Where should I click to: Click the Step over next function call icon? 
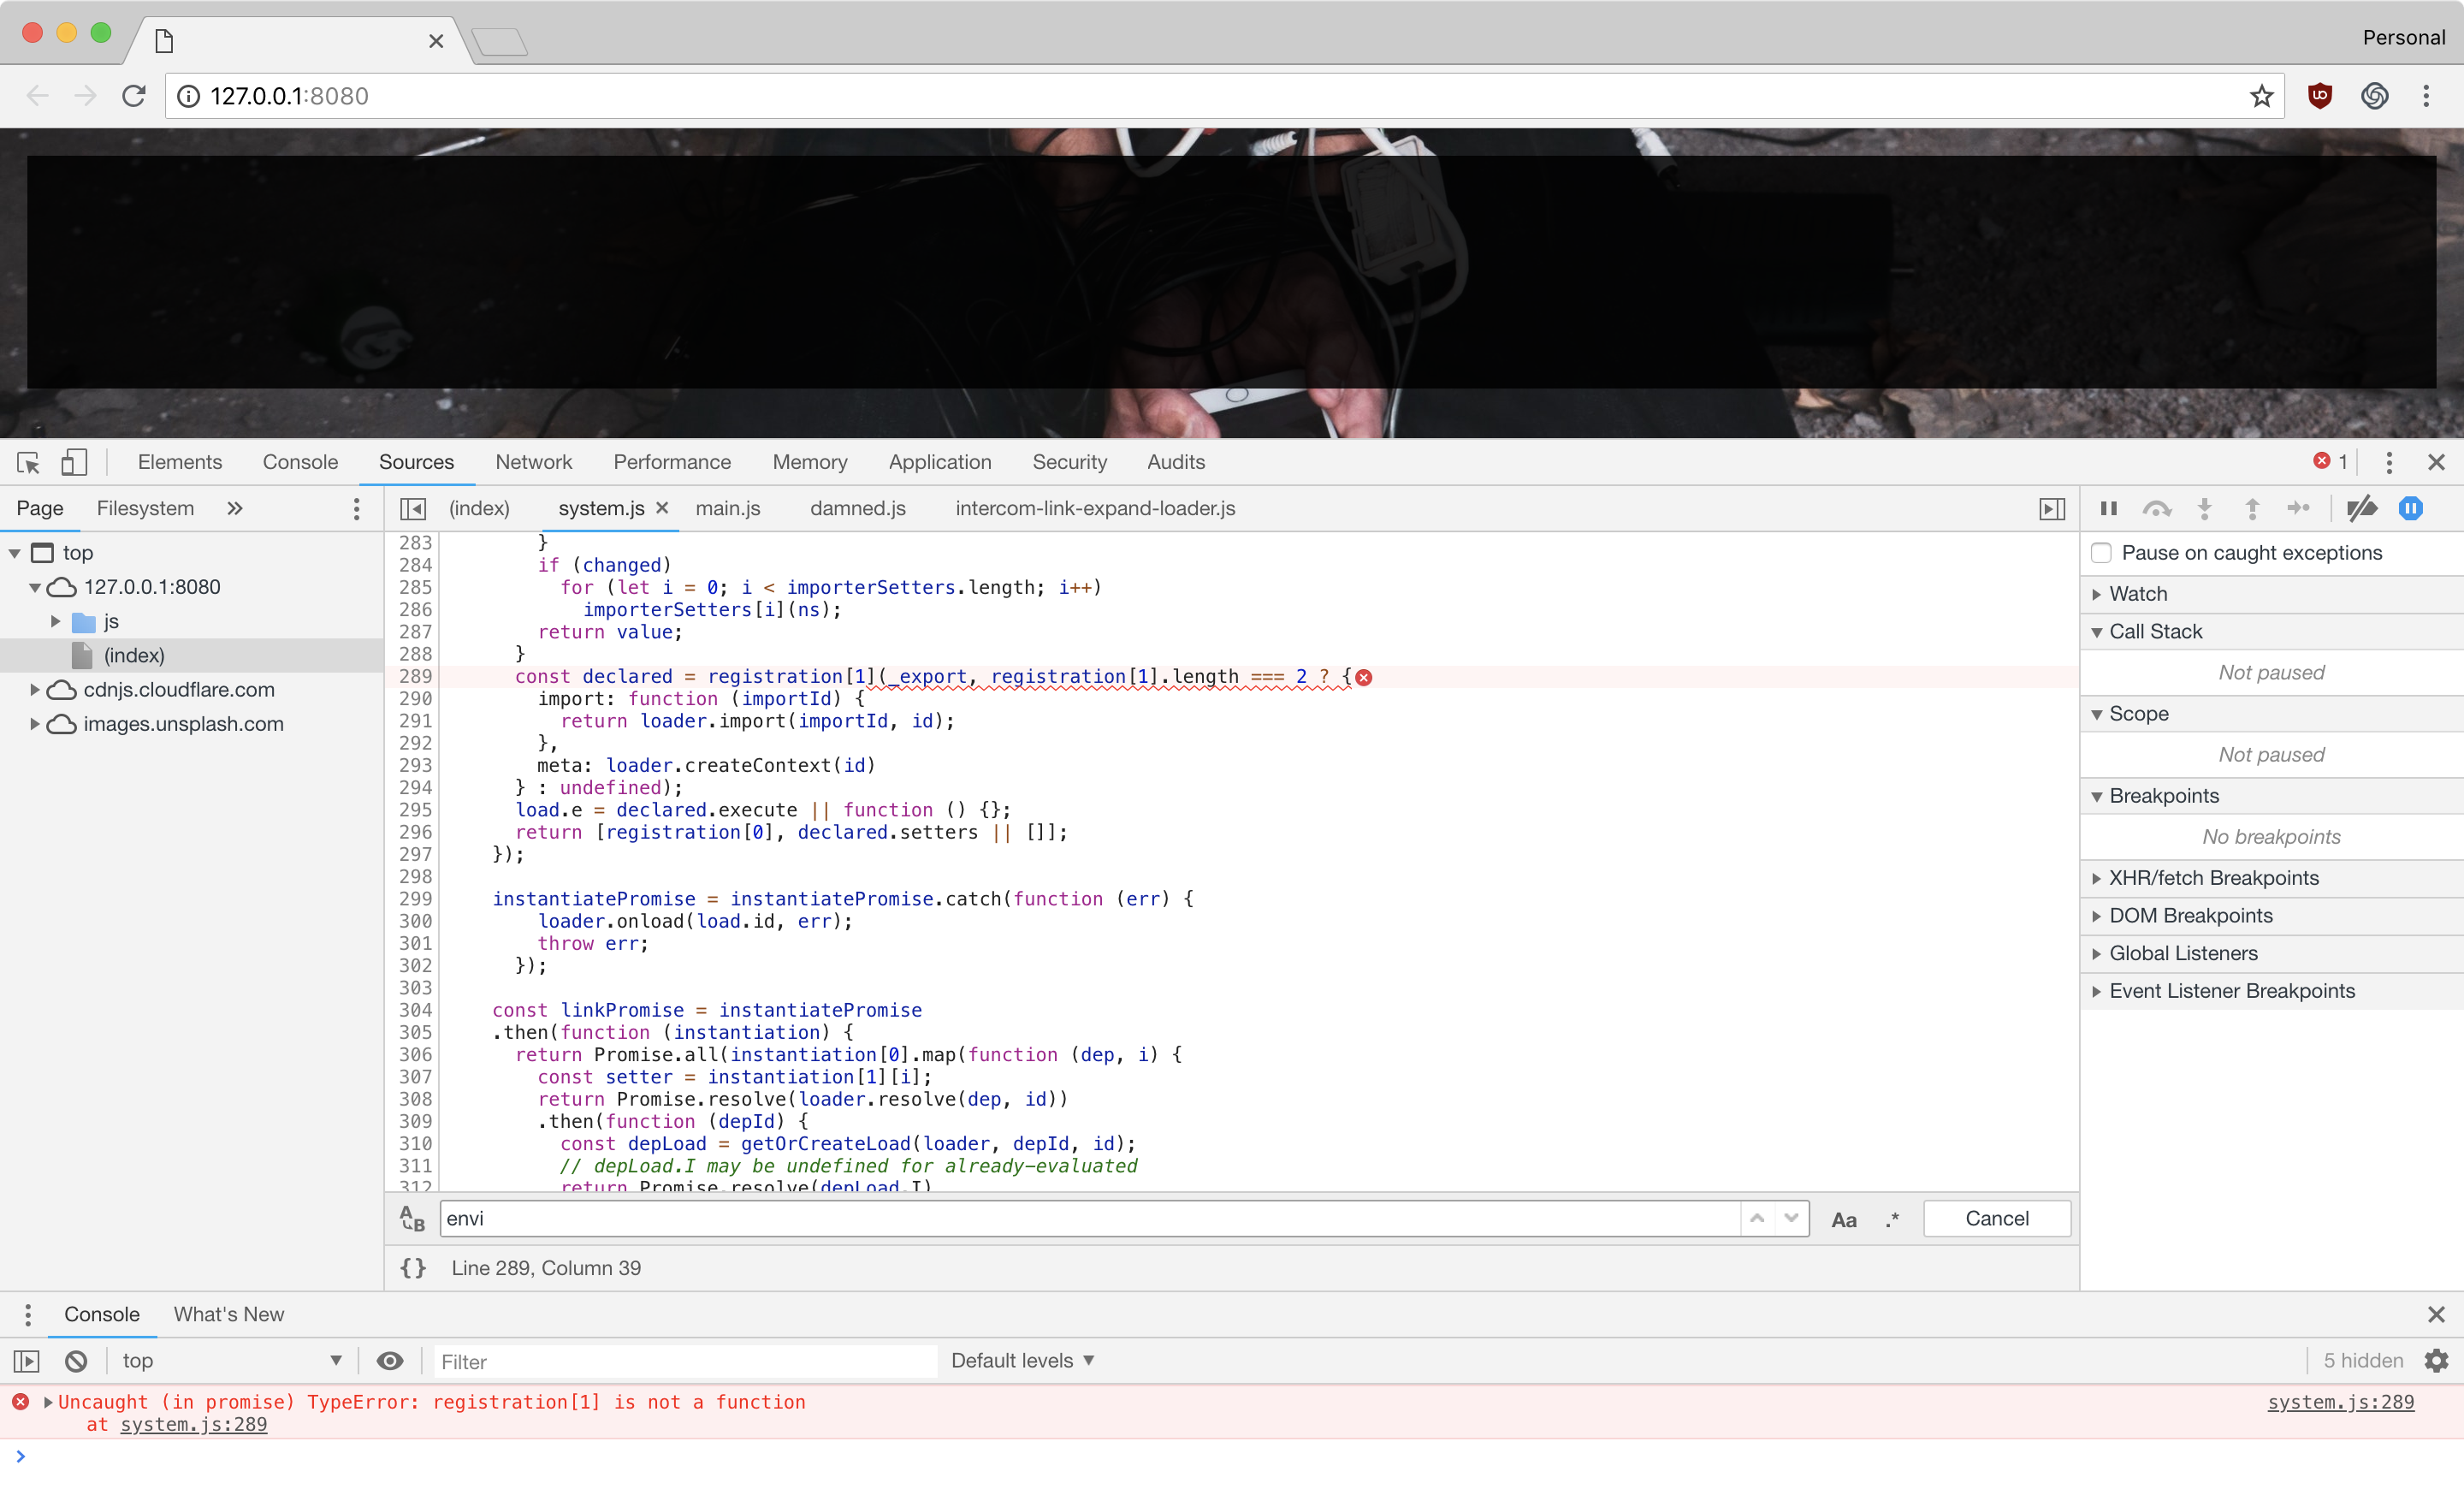pyautogui.click(x=2157, y=508)
